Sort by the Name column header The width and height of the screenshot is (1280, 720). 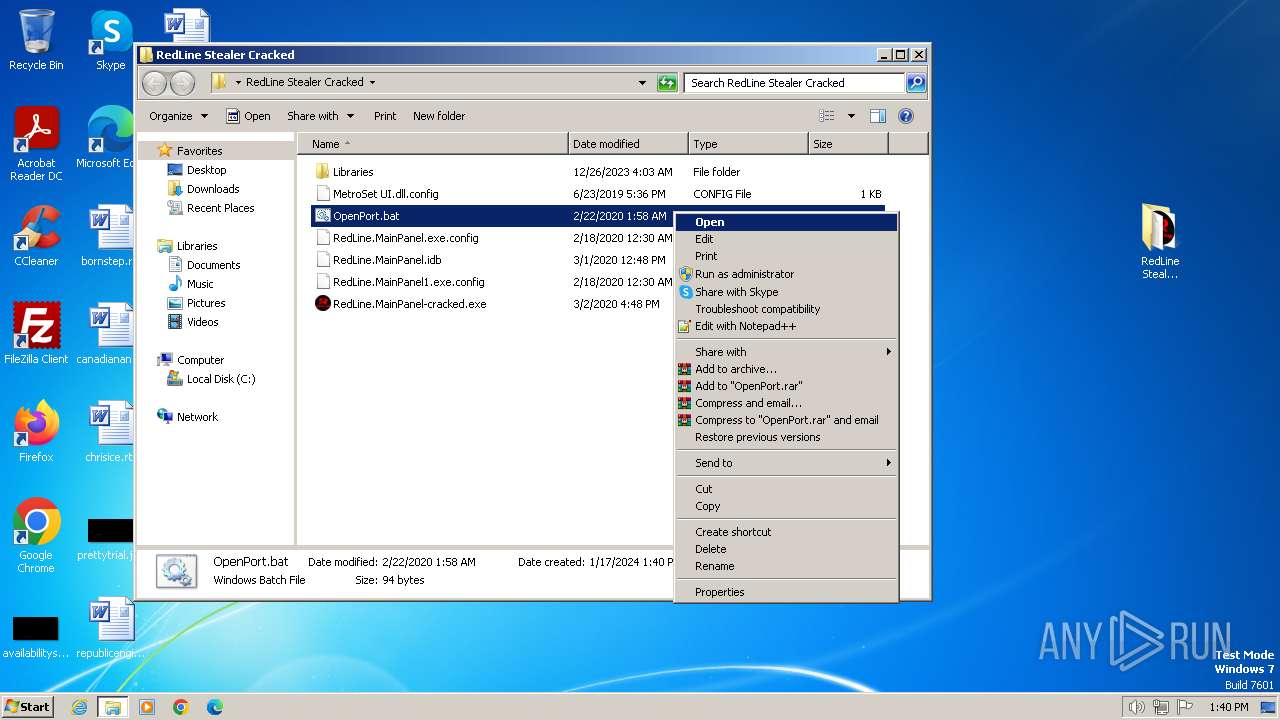pyautogui.click(x=433, y=144)
